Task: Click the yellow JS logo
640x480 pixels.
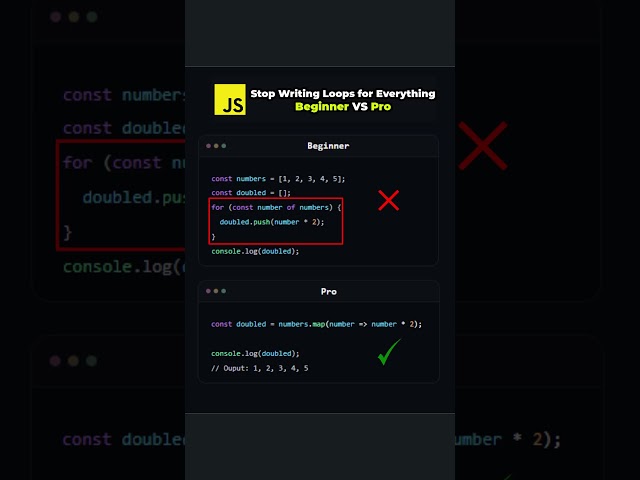Action: (230, 100)
